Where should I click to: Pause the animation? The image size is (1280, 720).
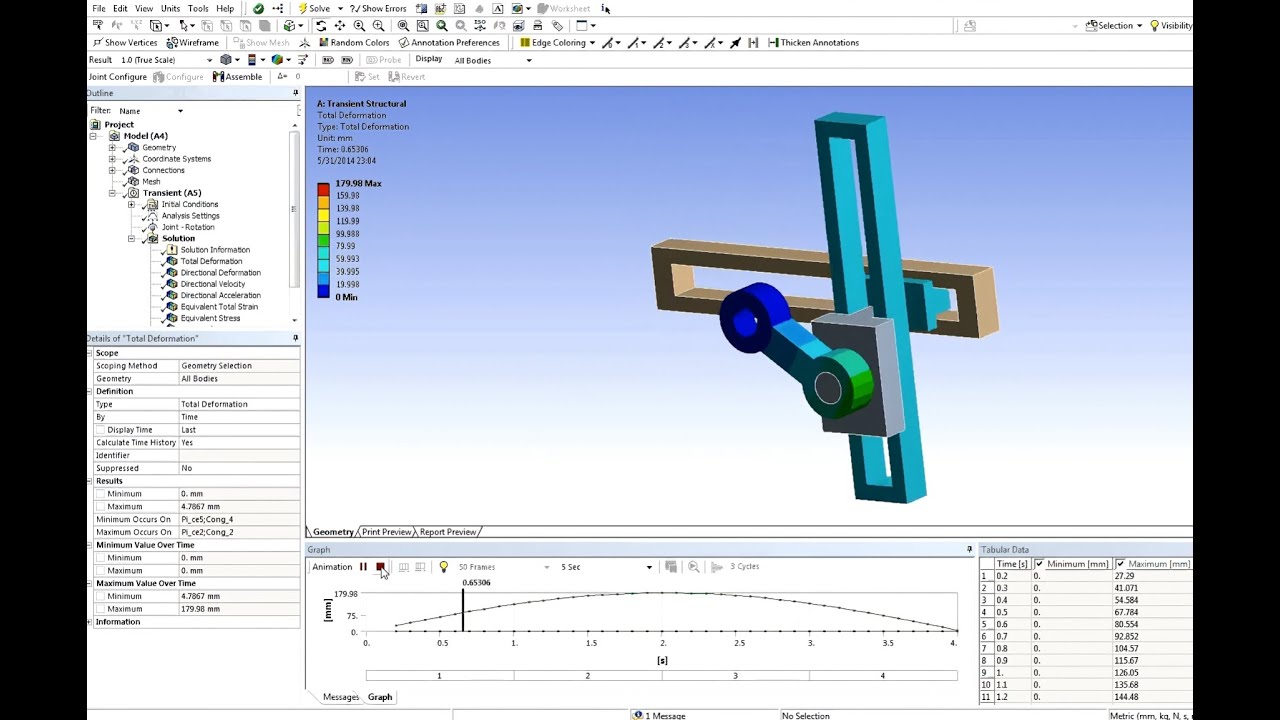pos(363,567)
